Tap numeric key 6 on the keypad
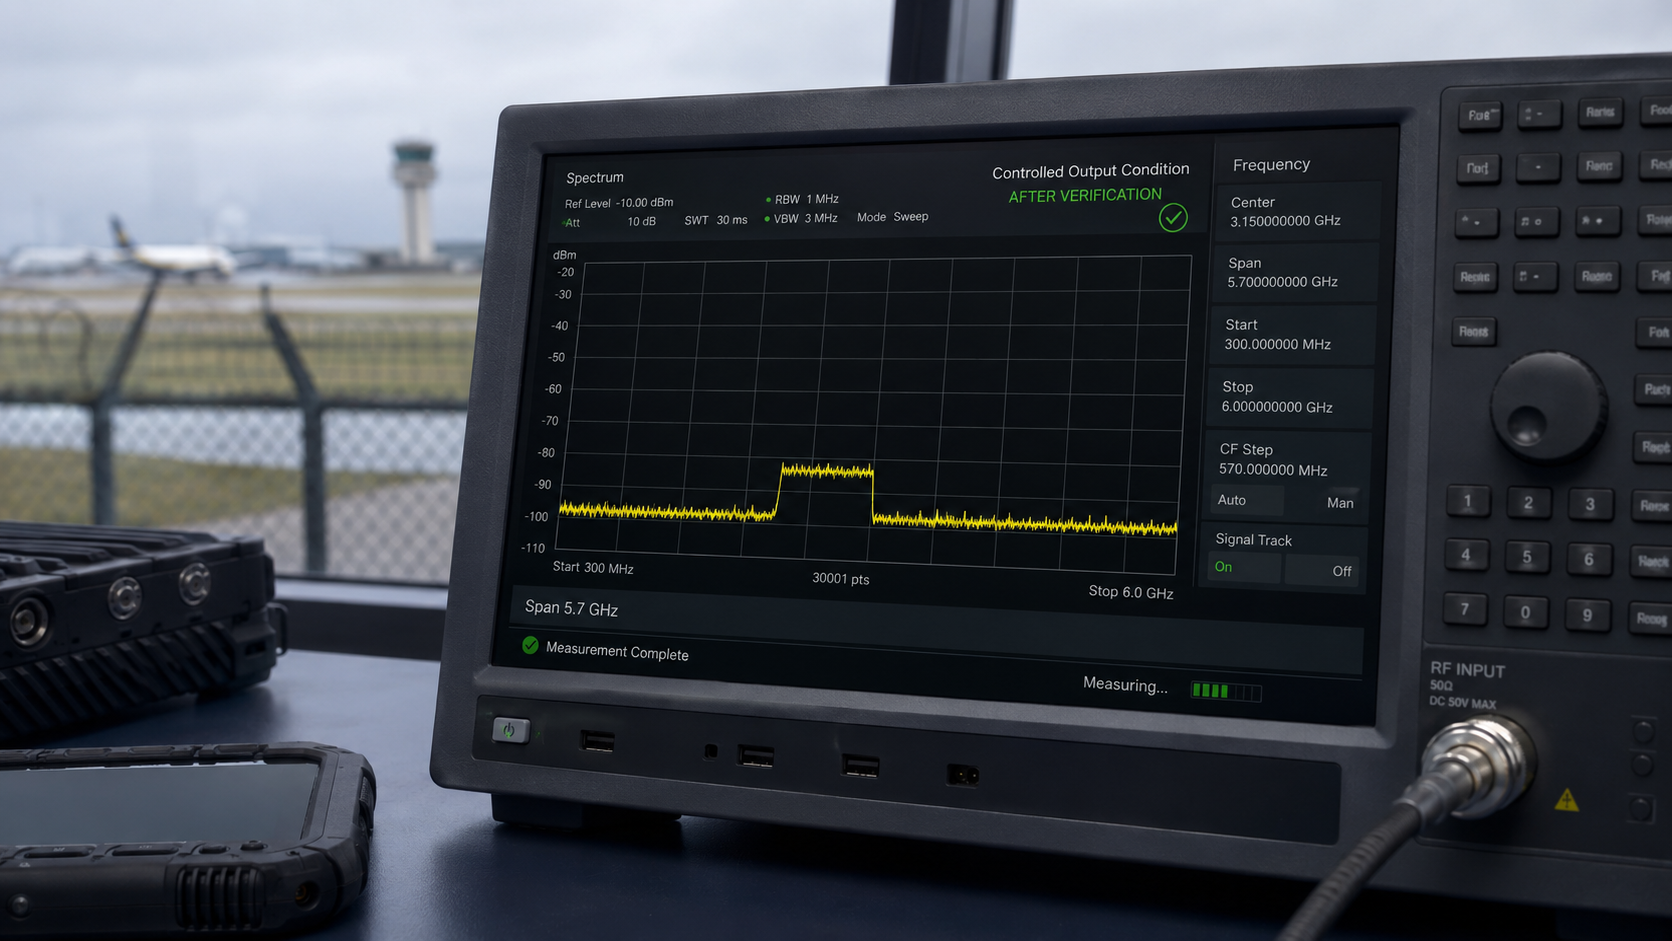Image resolution: width=1672 pixels, height=941 pixels. tap(1588, 559)
